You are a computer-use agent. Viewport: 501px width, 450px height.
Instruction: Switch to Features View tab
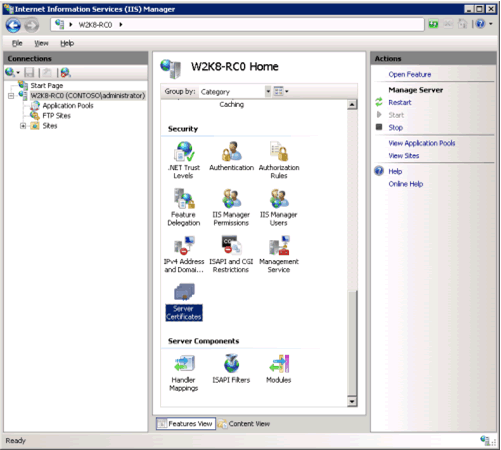tap(186, 424)
